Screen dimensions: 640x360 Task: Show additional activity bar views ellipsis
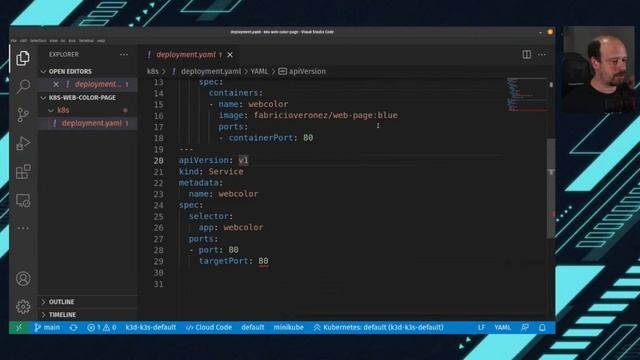23,228
